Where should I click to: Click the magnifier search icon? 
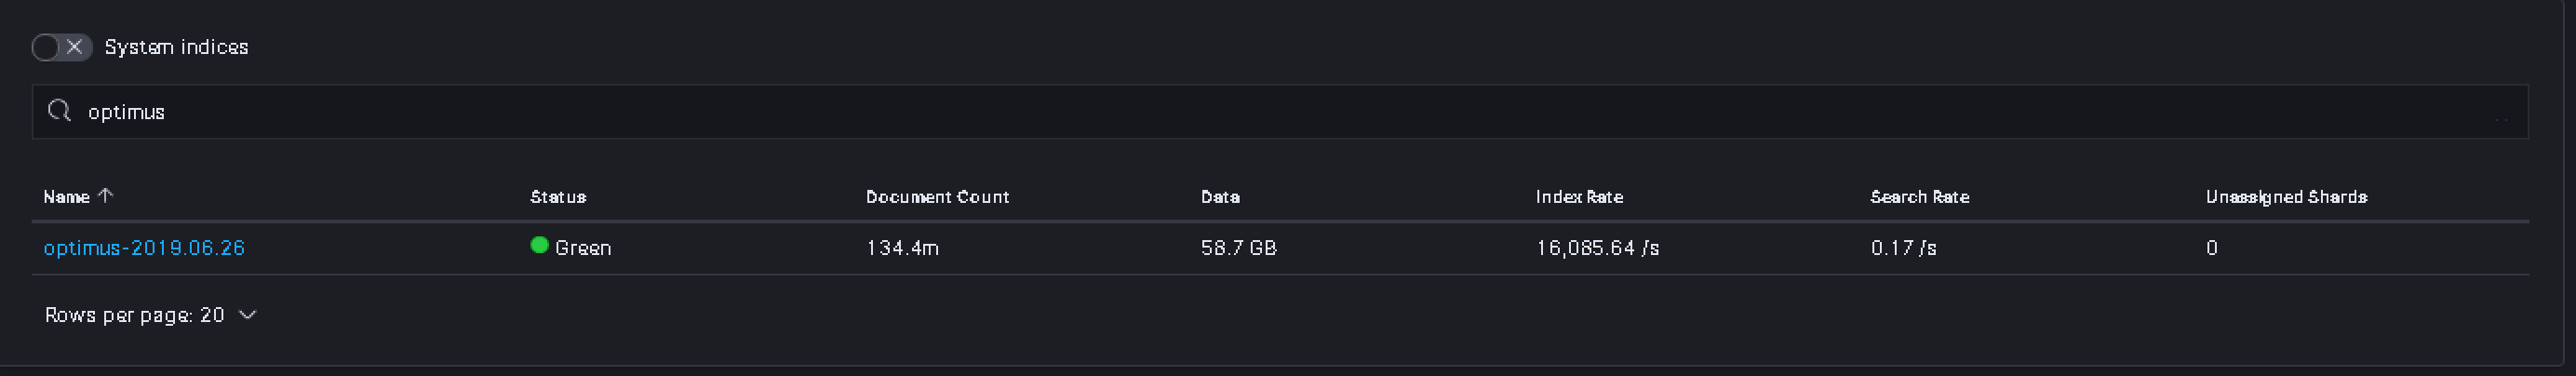tap(59, 111)
